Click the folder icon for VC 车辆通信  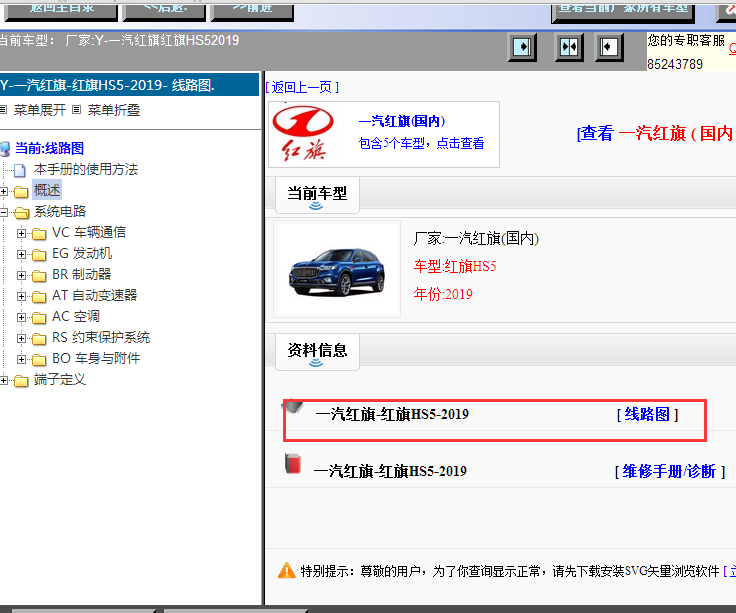click(x=39, y=233)
